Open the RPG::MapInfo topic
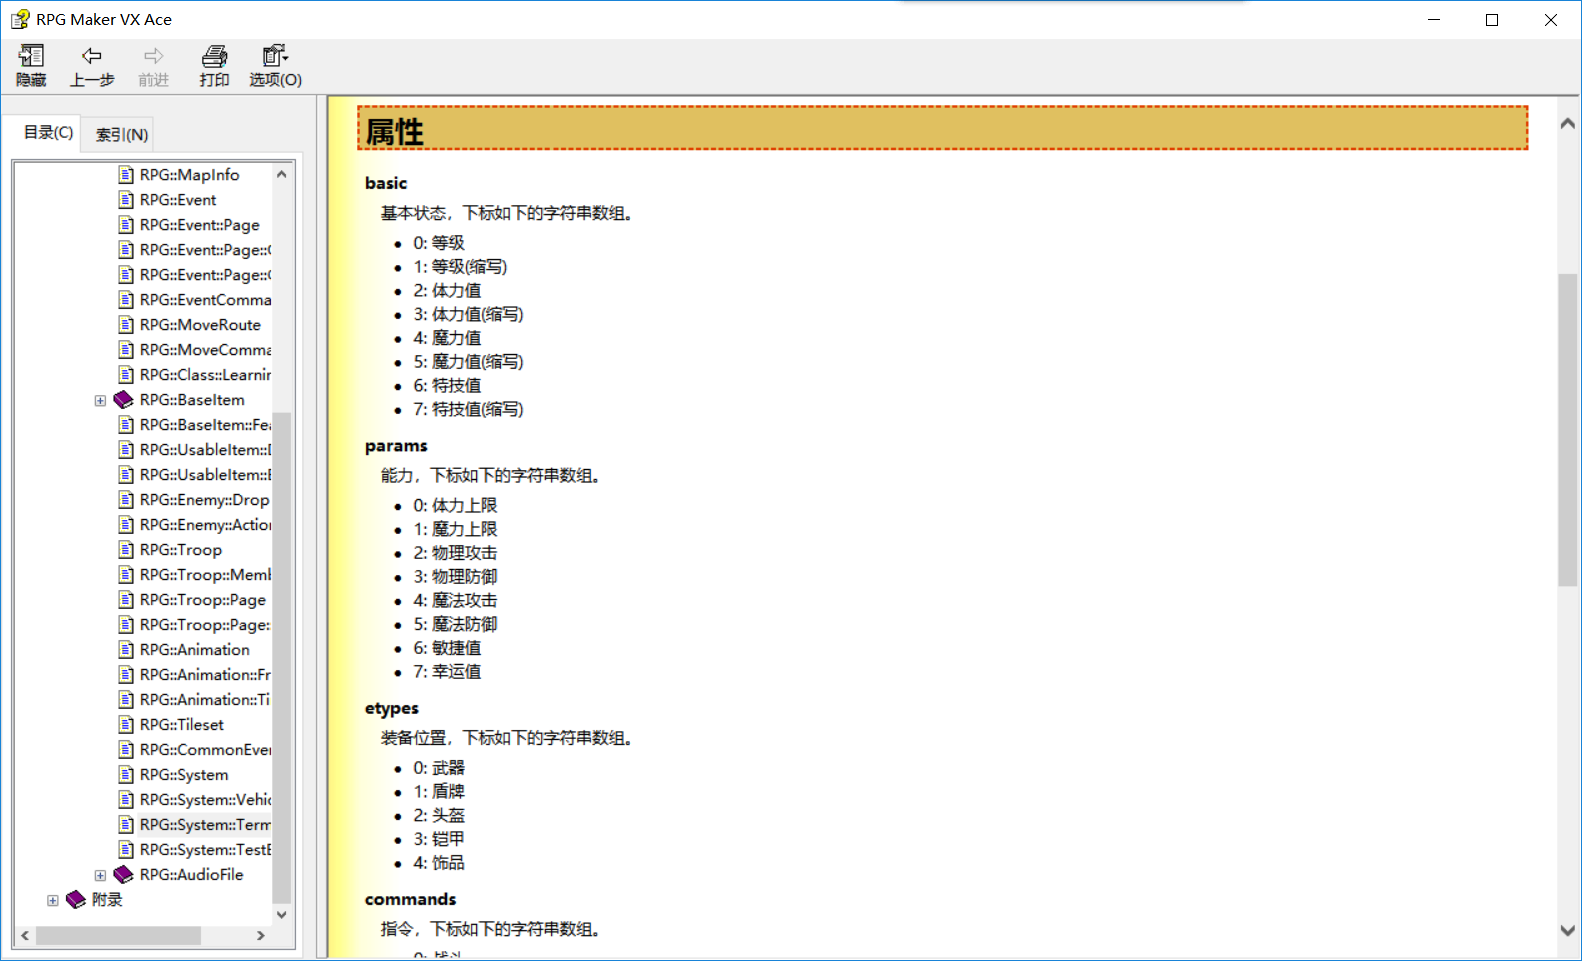This screenshot has height=961, width=1582. click(189, 175)
